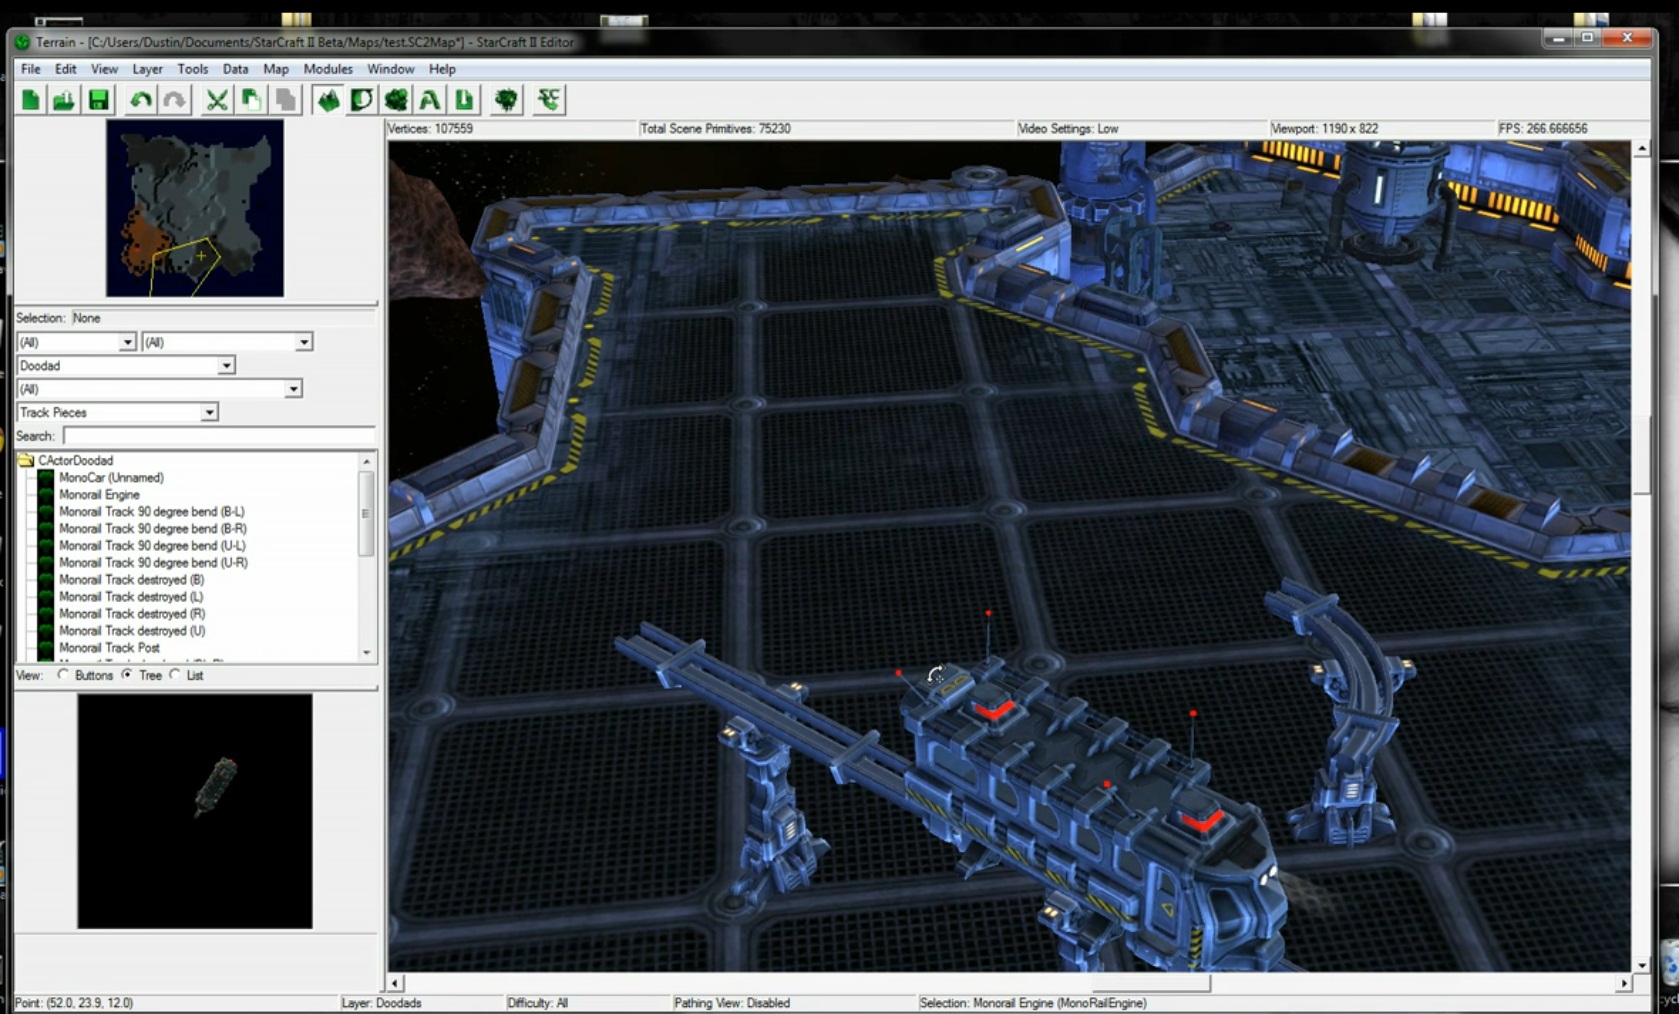
Task: Collapse the CActorDoodad folder node
Action: click(x=26, y=461)
